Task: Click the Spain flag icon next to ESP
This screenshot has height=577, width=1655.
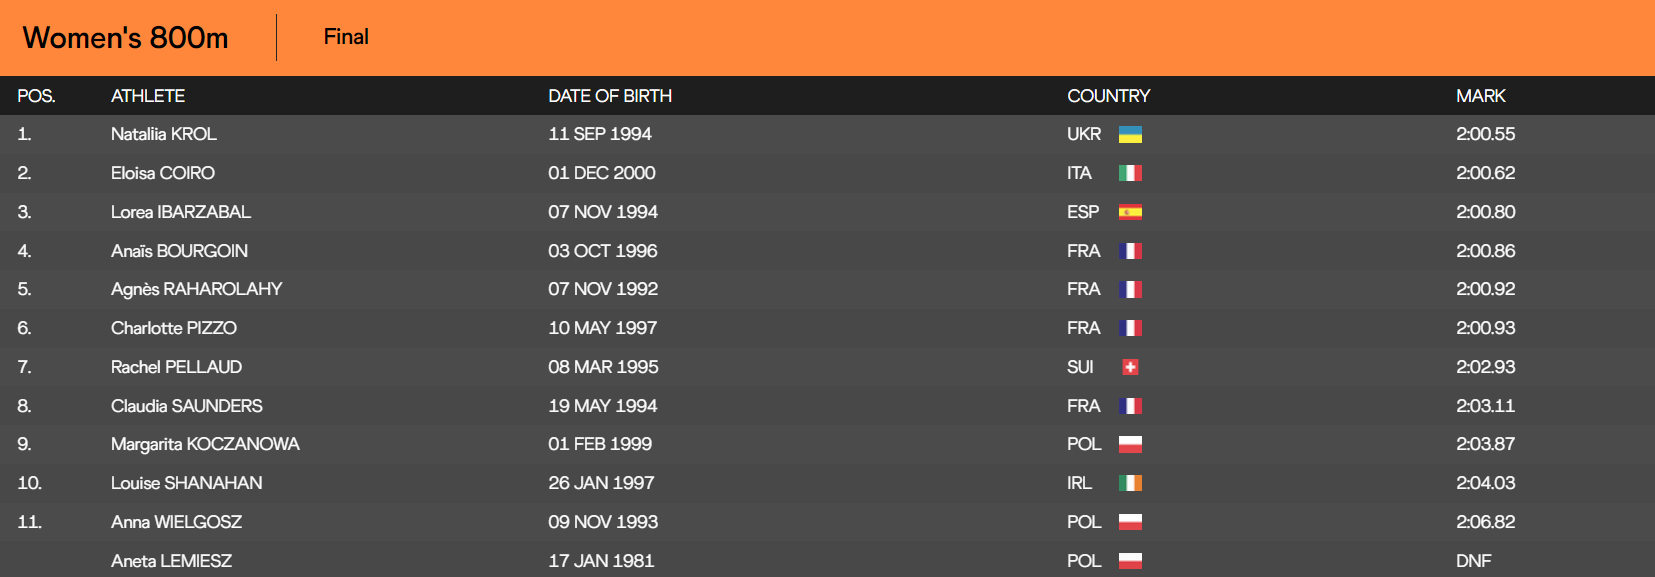Action: (x=1130, y=212)
